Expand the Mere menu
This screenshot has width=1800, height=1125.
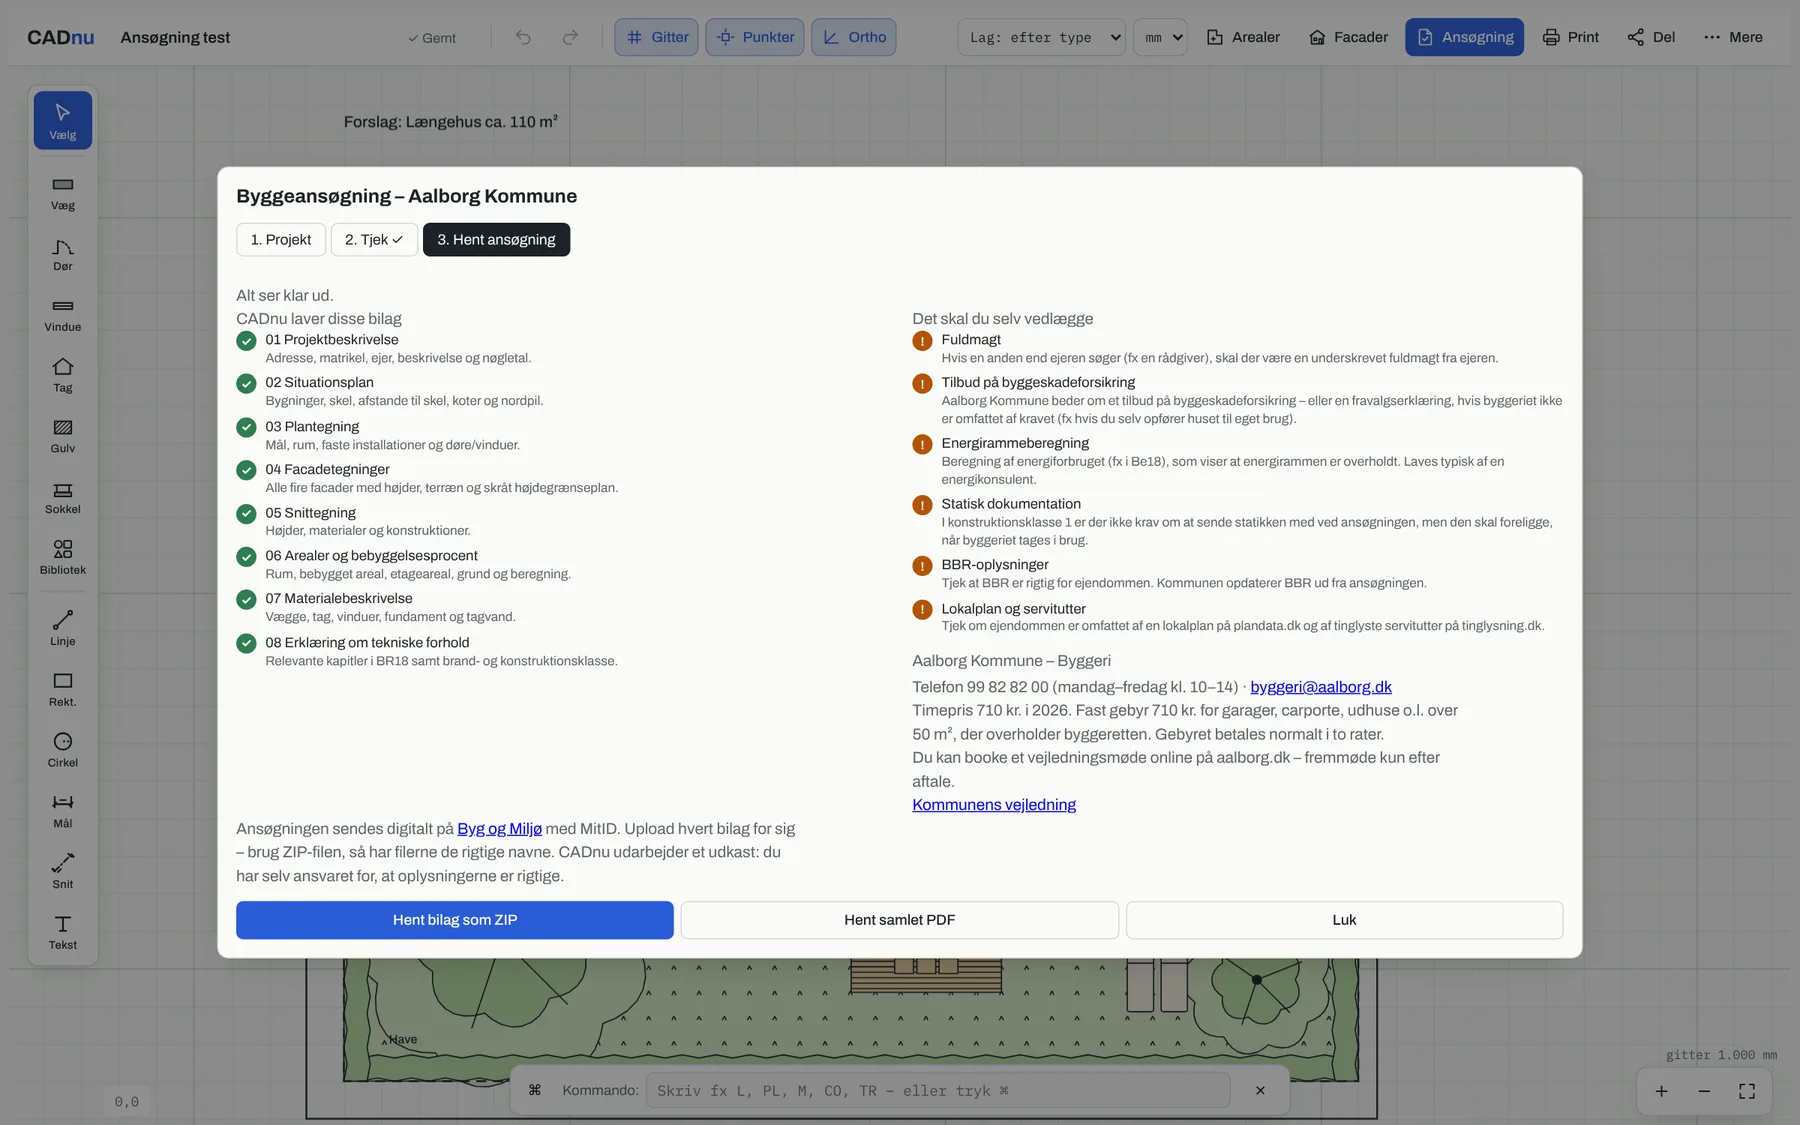coord(1734,37)
